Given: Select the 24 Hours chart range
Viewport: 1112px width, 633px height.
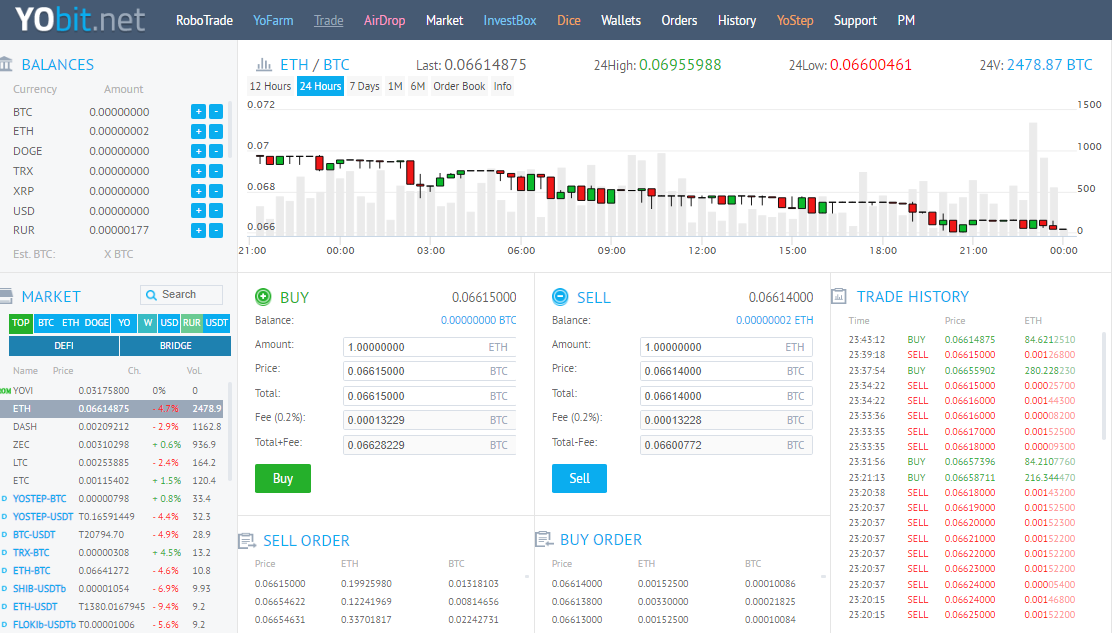Looking at the screenshot, I should tap(321, 86).
